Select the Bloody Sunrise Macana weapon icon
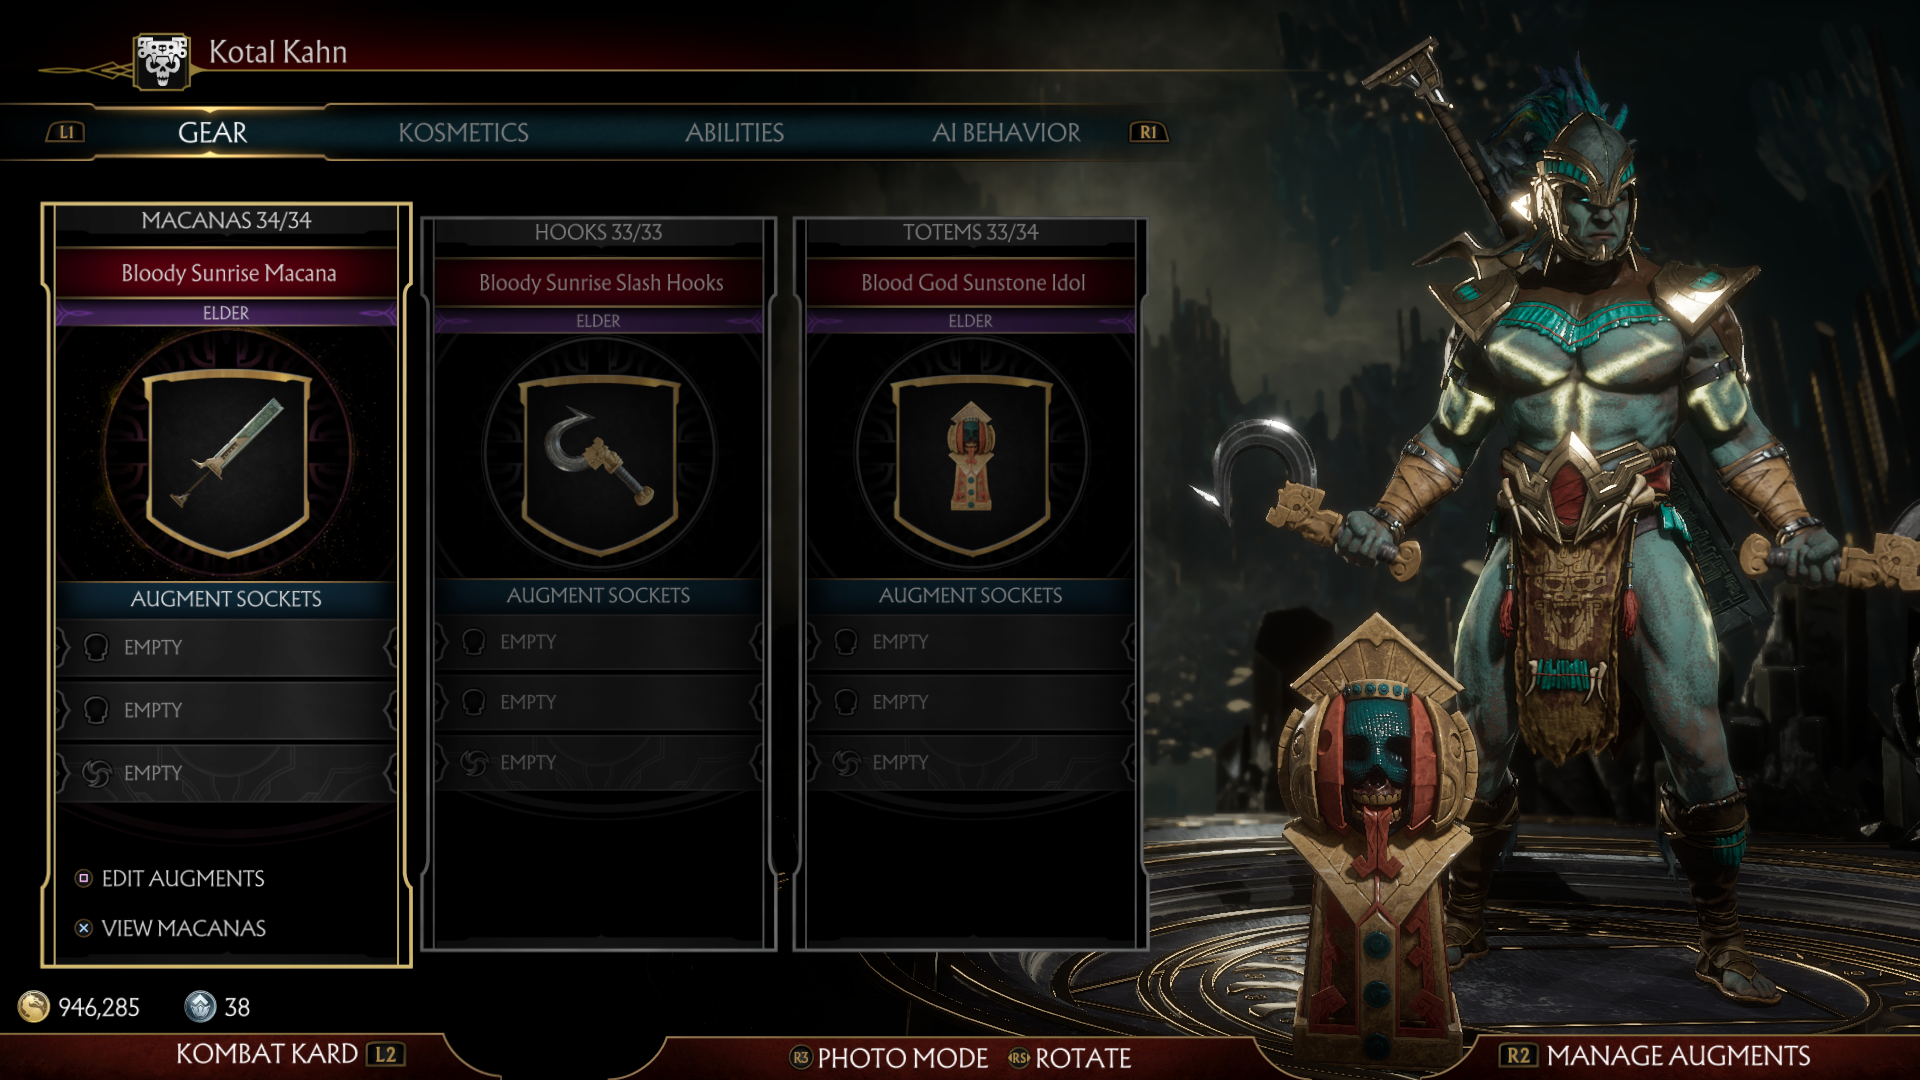This screenshot has height=1080, width=1920. click(228, 462)
